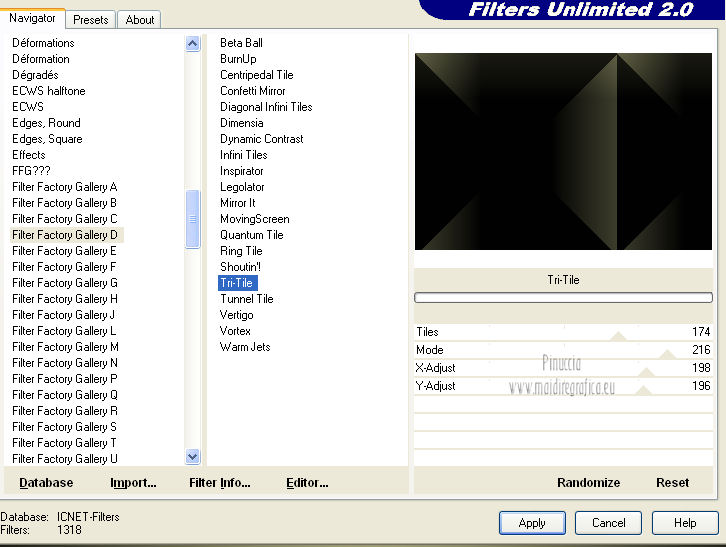Viewport: 726px width, 547px height.
Task: Select Filter Factory Gallery J category
Action: (x=64, y=315)
